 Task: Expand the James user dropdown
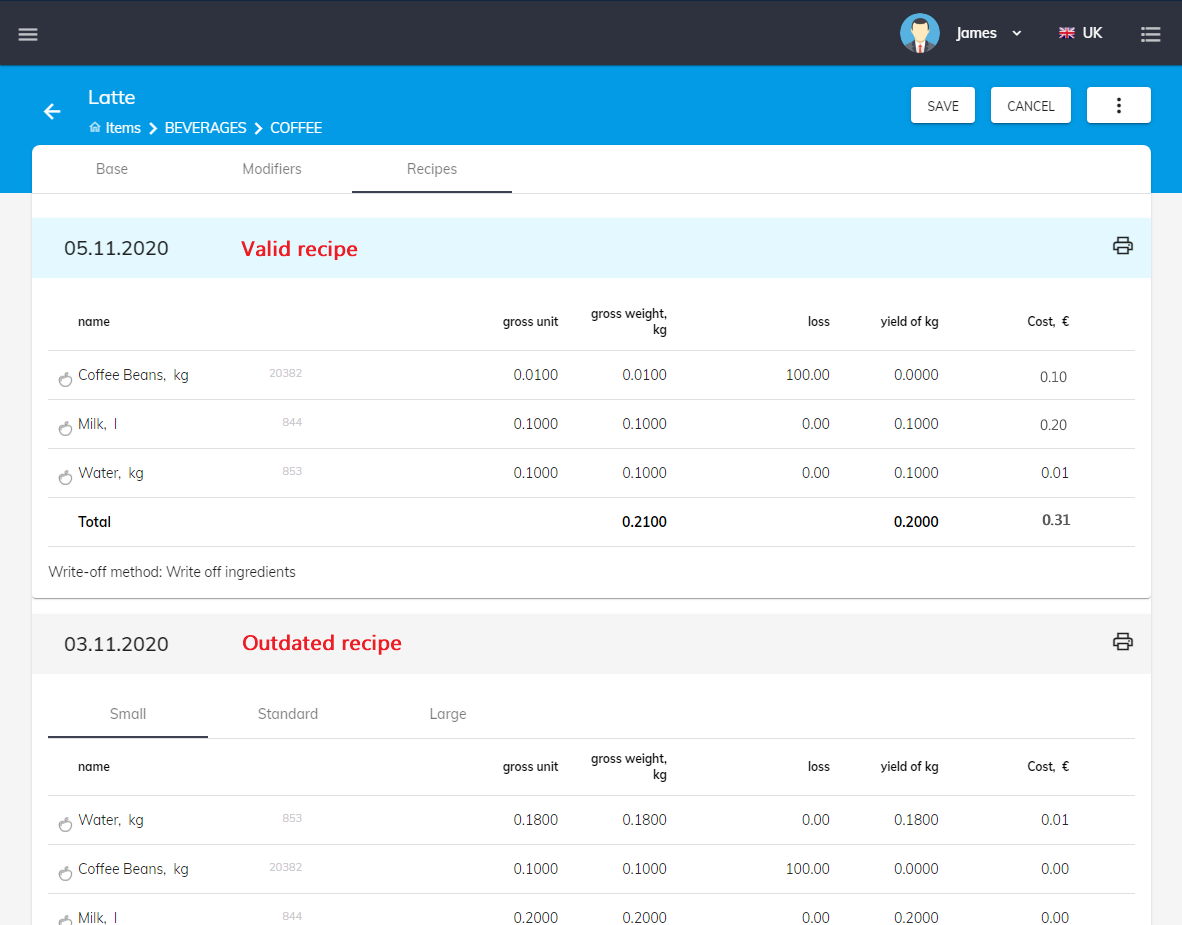coord(1016,33)
